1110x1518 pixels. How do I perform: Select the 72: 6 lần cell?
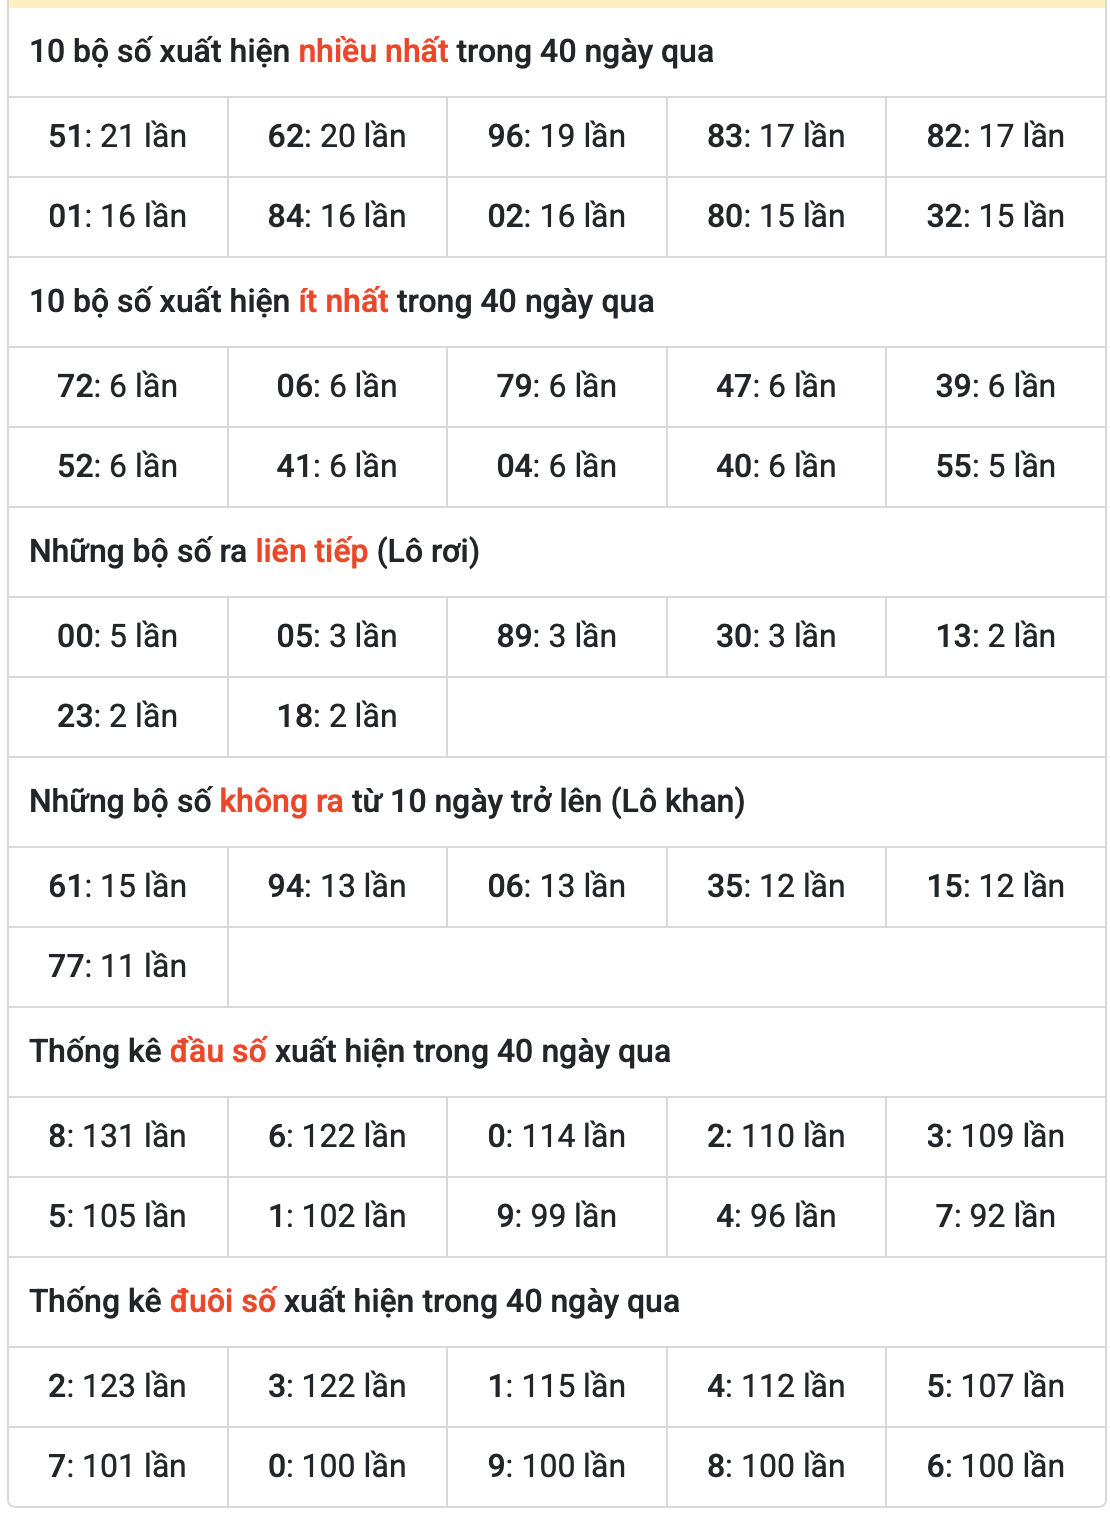pos(118,387)
